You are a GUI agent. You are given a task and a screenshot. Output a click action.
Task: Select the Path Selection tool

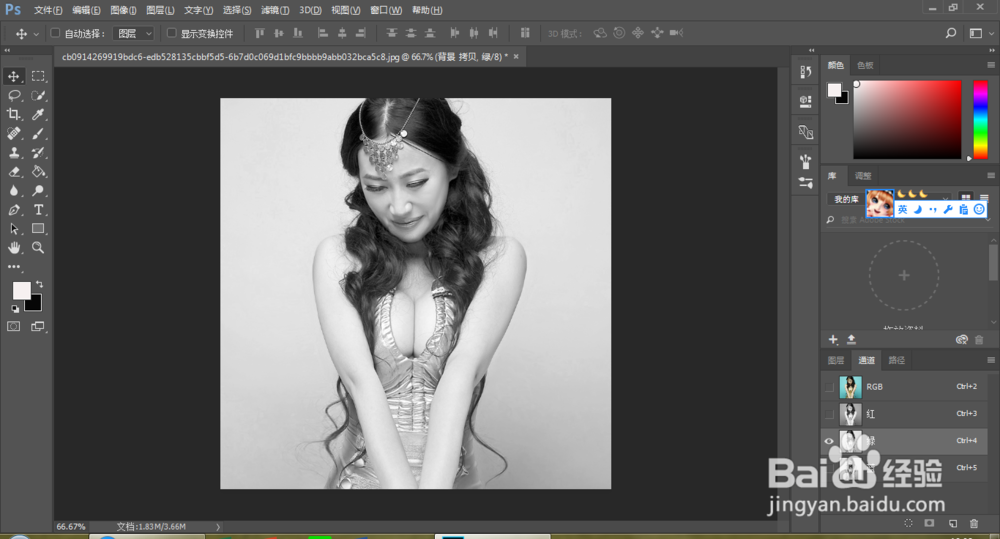(x=13, y=228)
